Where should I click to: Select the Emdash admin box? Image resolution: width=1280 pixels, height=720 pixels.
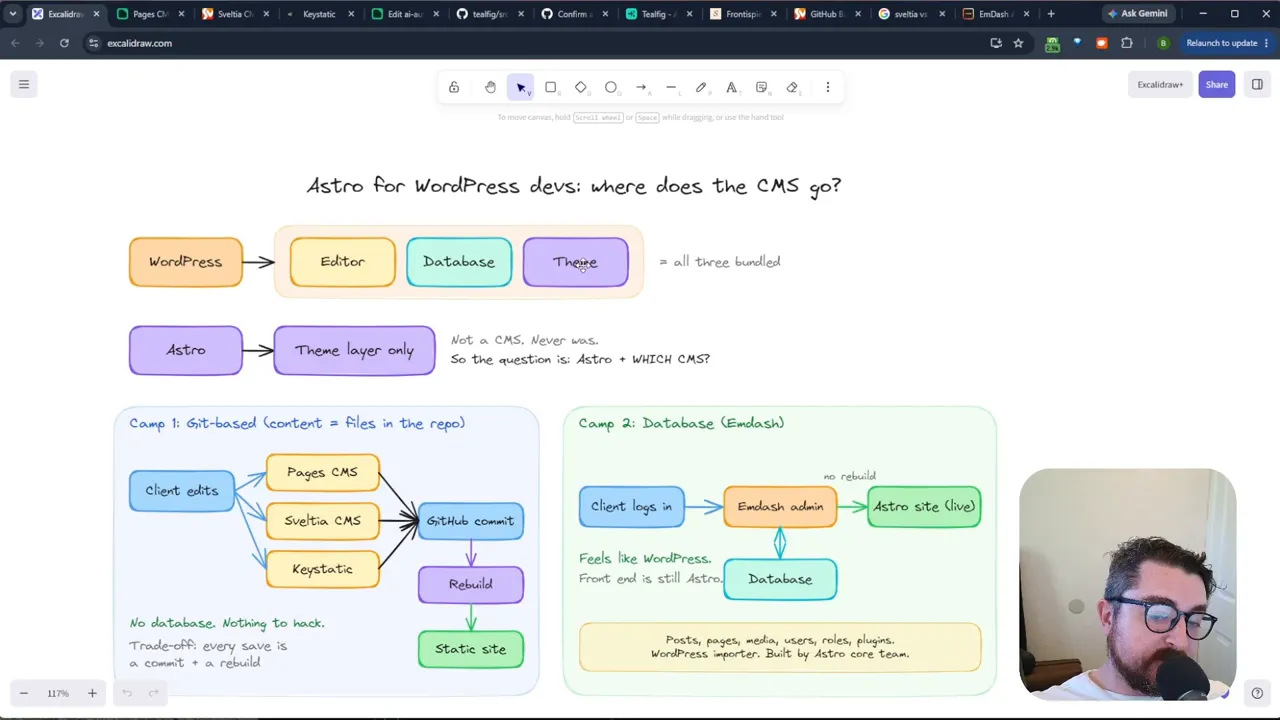click(780, 507)
